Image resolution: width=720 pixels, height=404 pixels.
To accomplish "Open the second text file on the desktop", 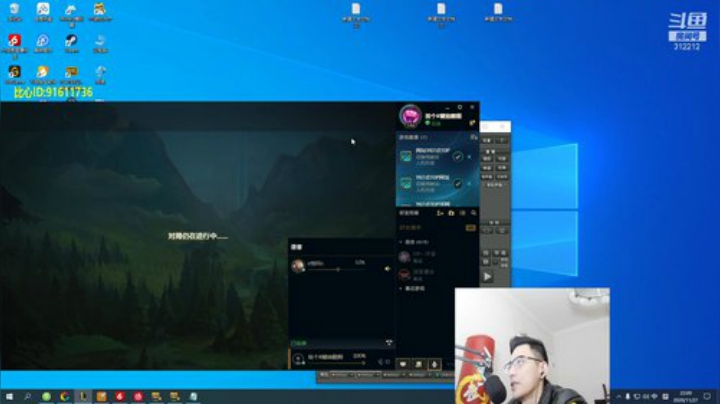I will tap(441, 15).
